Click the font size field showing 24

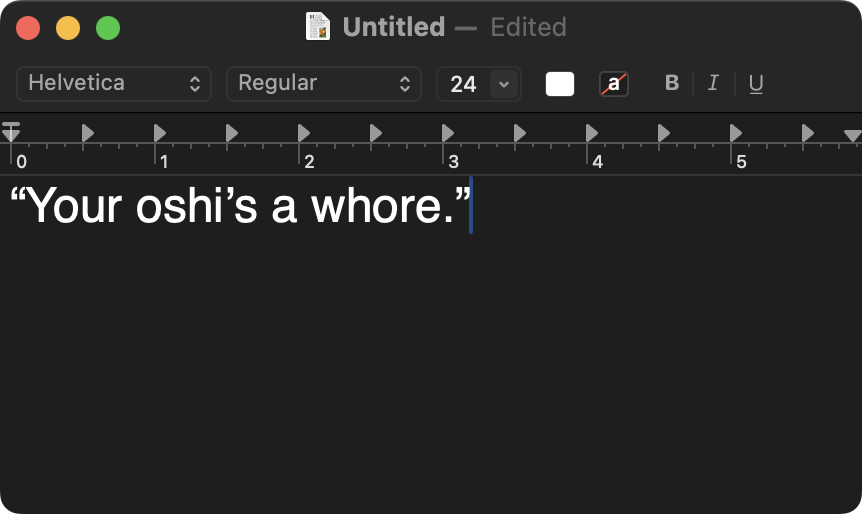coord(463,84)
